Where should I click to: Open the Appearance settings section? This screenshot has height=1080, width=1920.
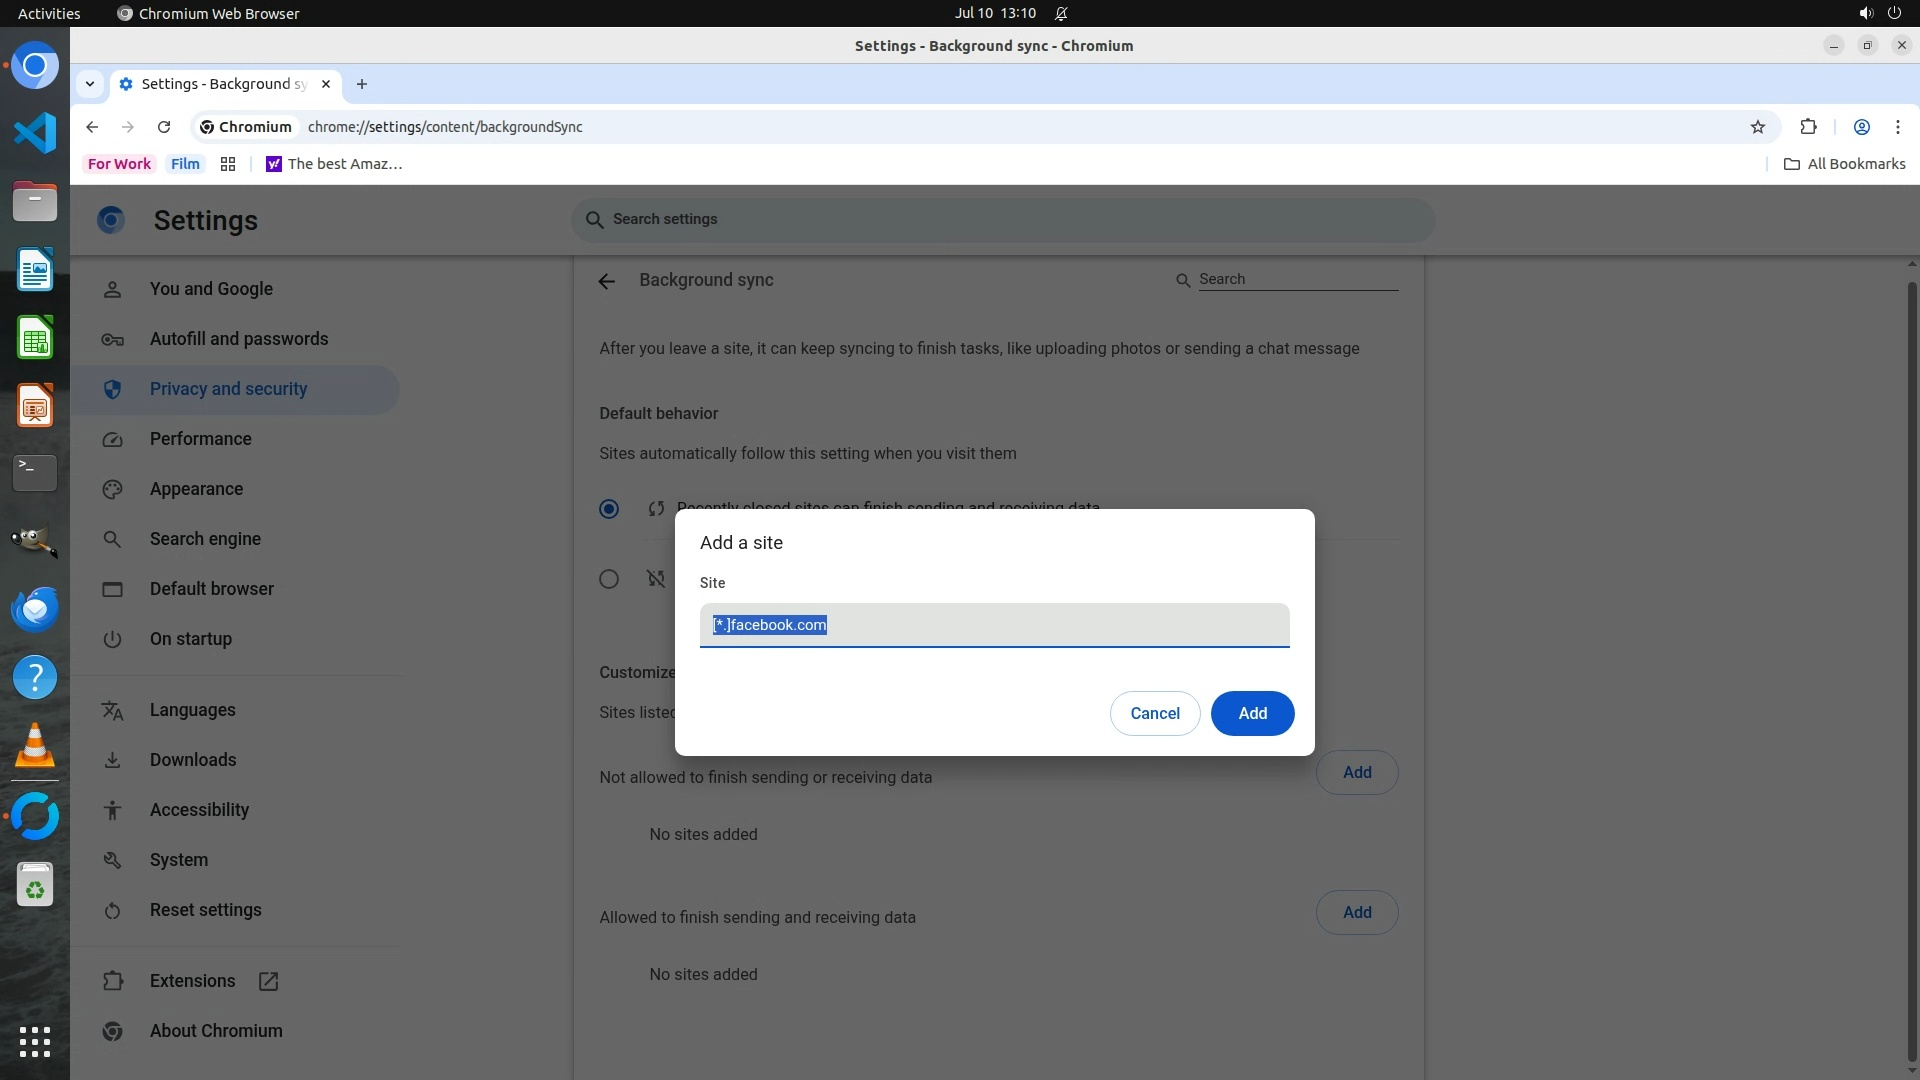196,489
